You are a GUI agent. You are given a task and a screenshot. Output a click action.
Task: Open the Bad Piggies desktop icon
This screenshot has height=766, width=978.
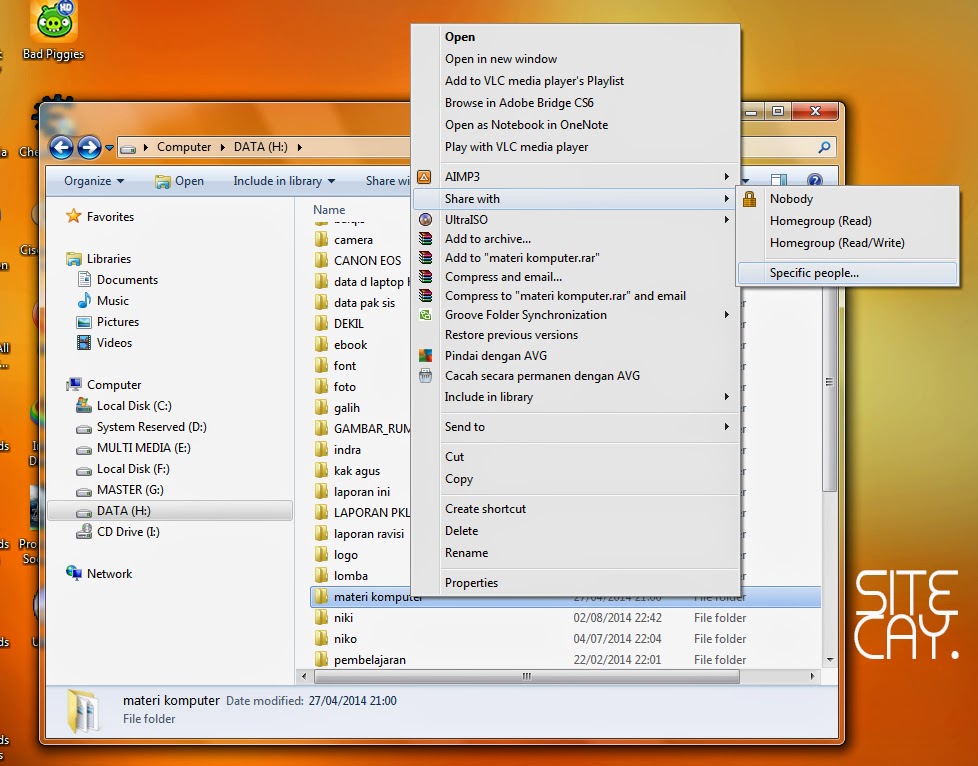coord(54,30)
